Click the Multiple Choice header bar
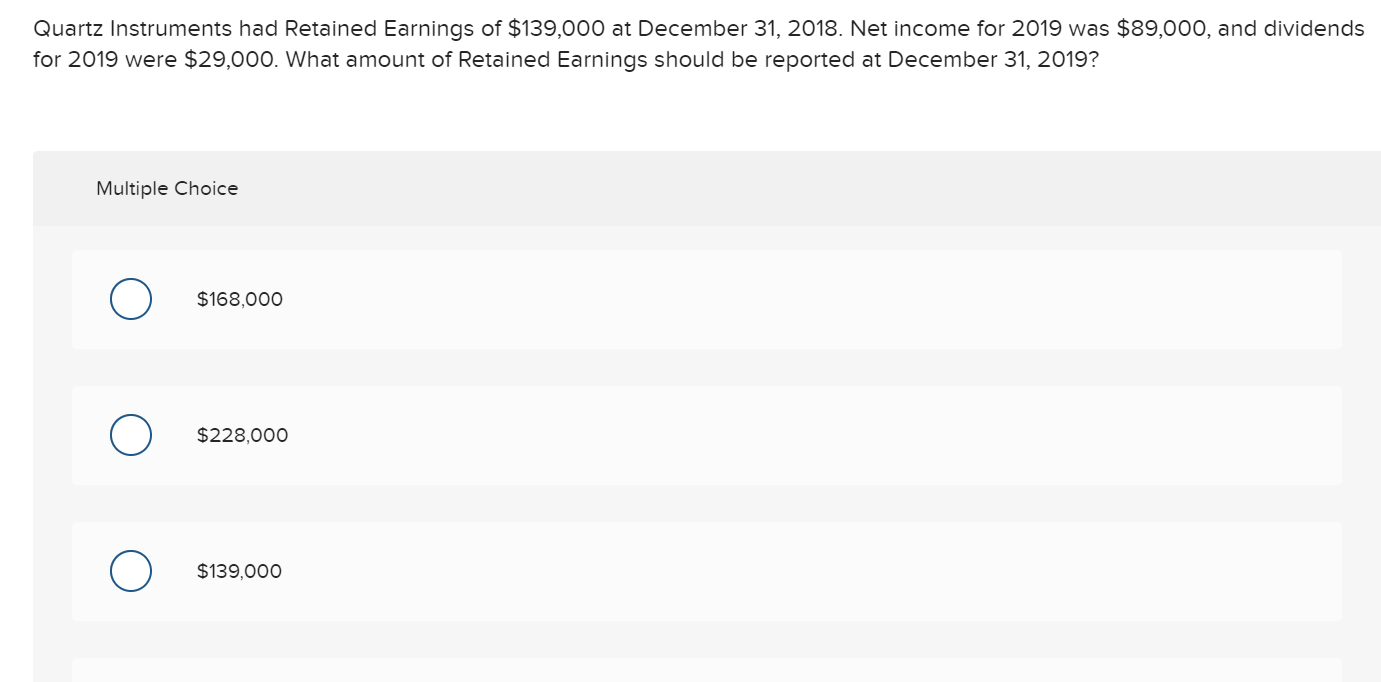 coord(700,187)
